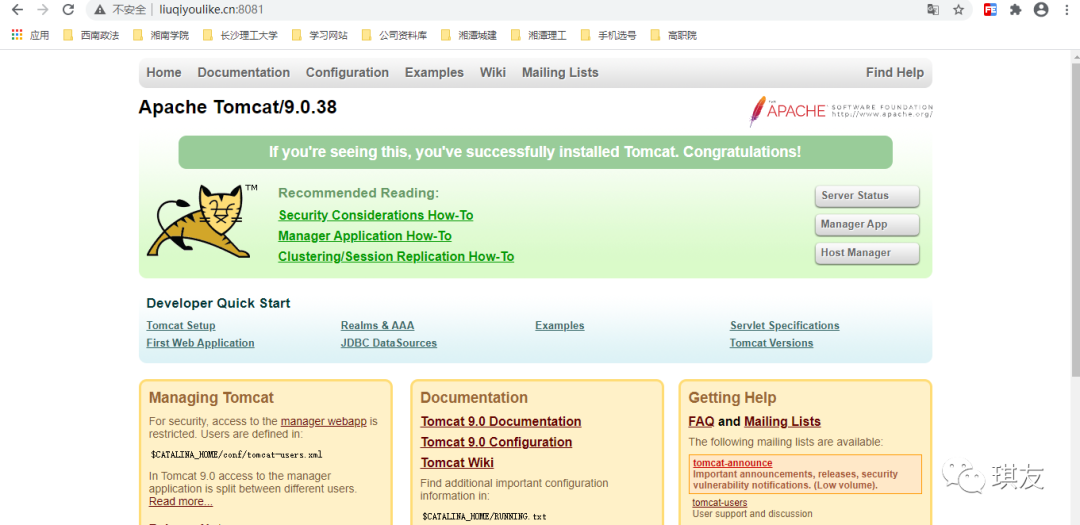Open Clustering/Session Replication How-To link
This screenshot has height=525, width=1080.
point(396,256)
